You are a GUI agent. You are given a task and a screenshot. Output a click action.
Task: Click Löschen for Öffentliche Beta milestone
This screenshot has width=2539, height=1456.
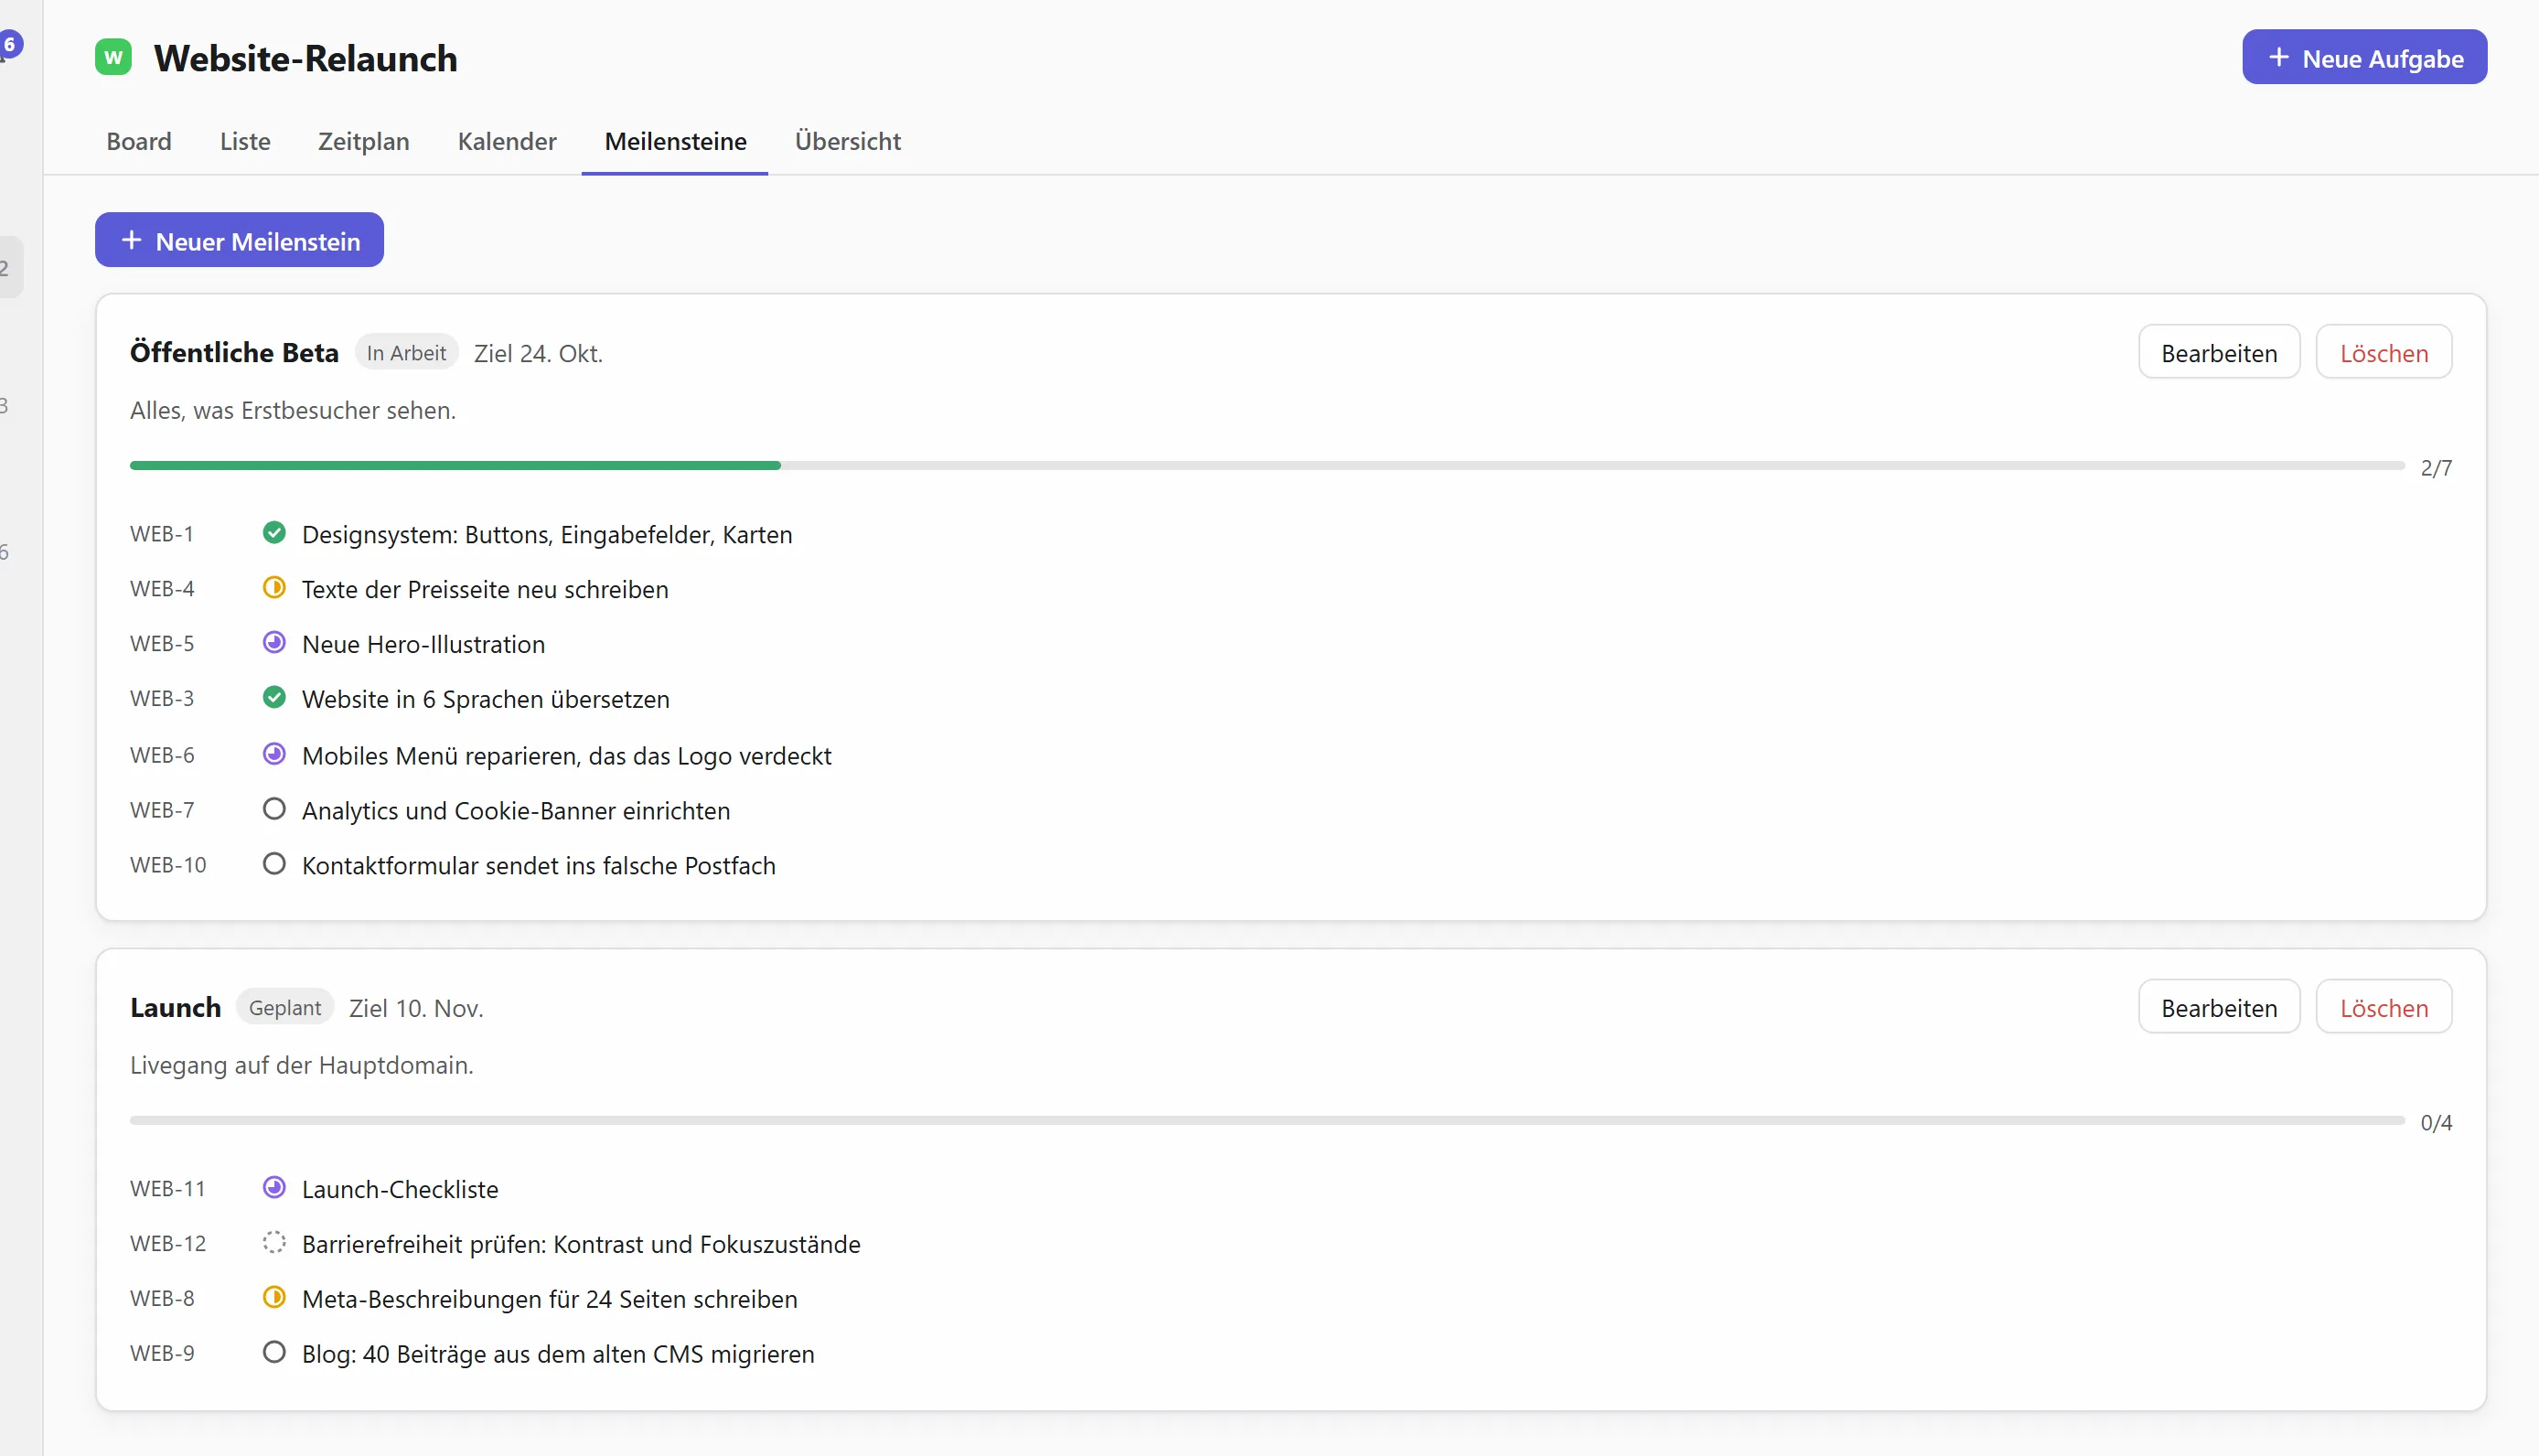pos(2384,353)
